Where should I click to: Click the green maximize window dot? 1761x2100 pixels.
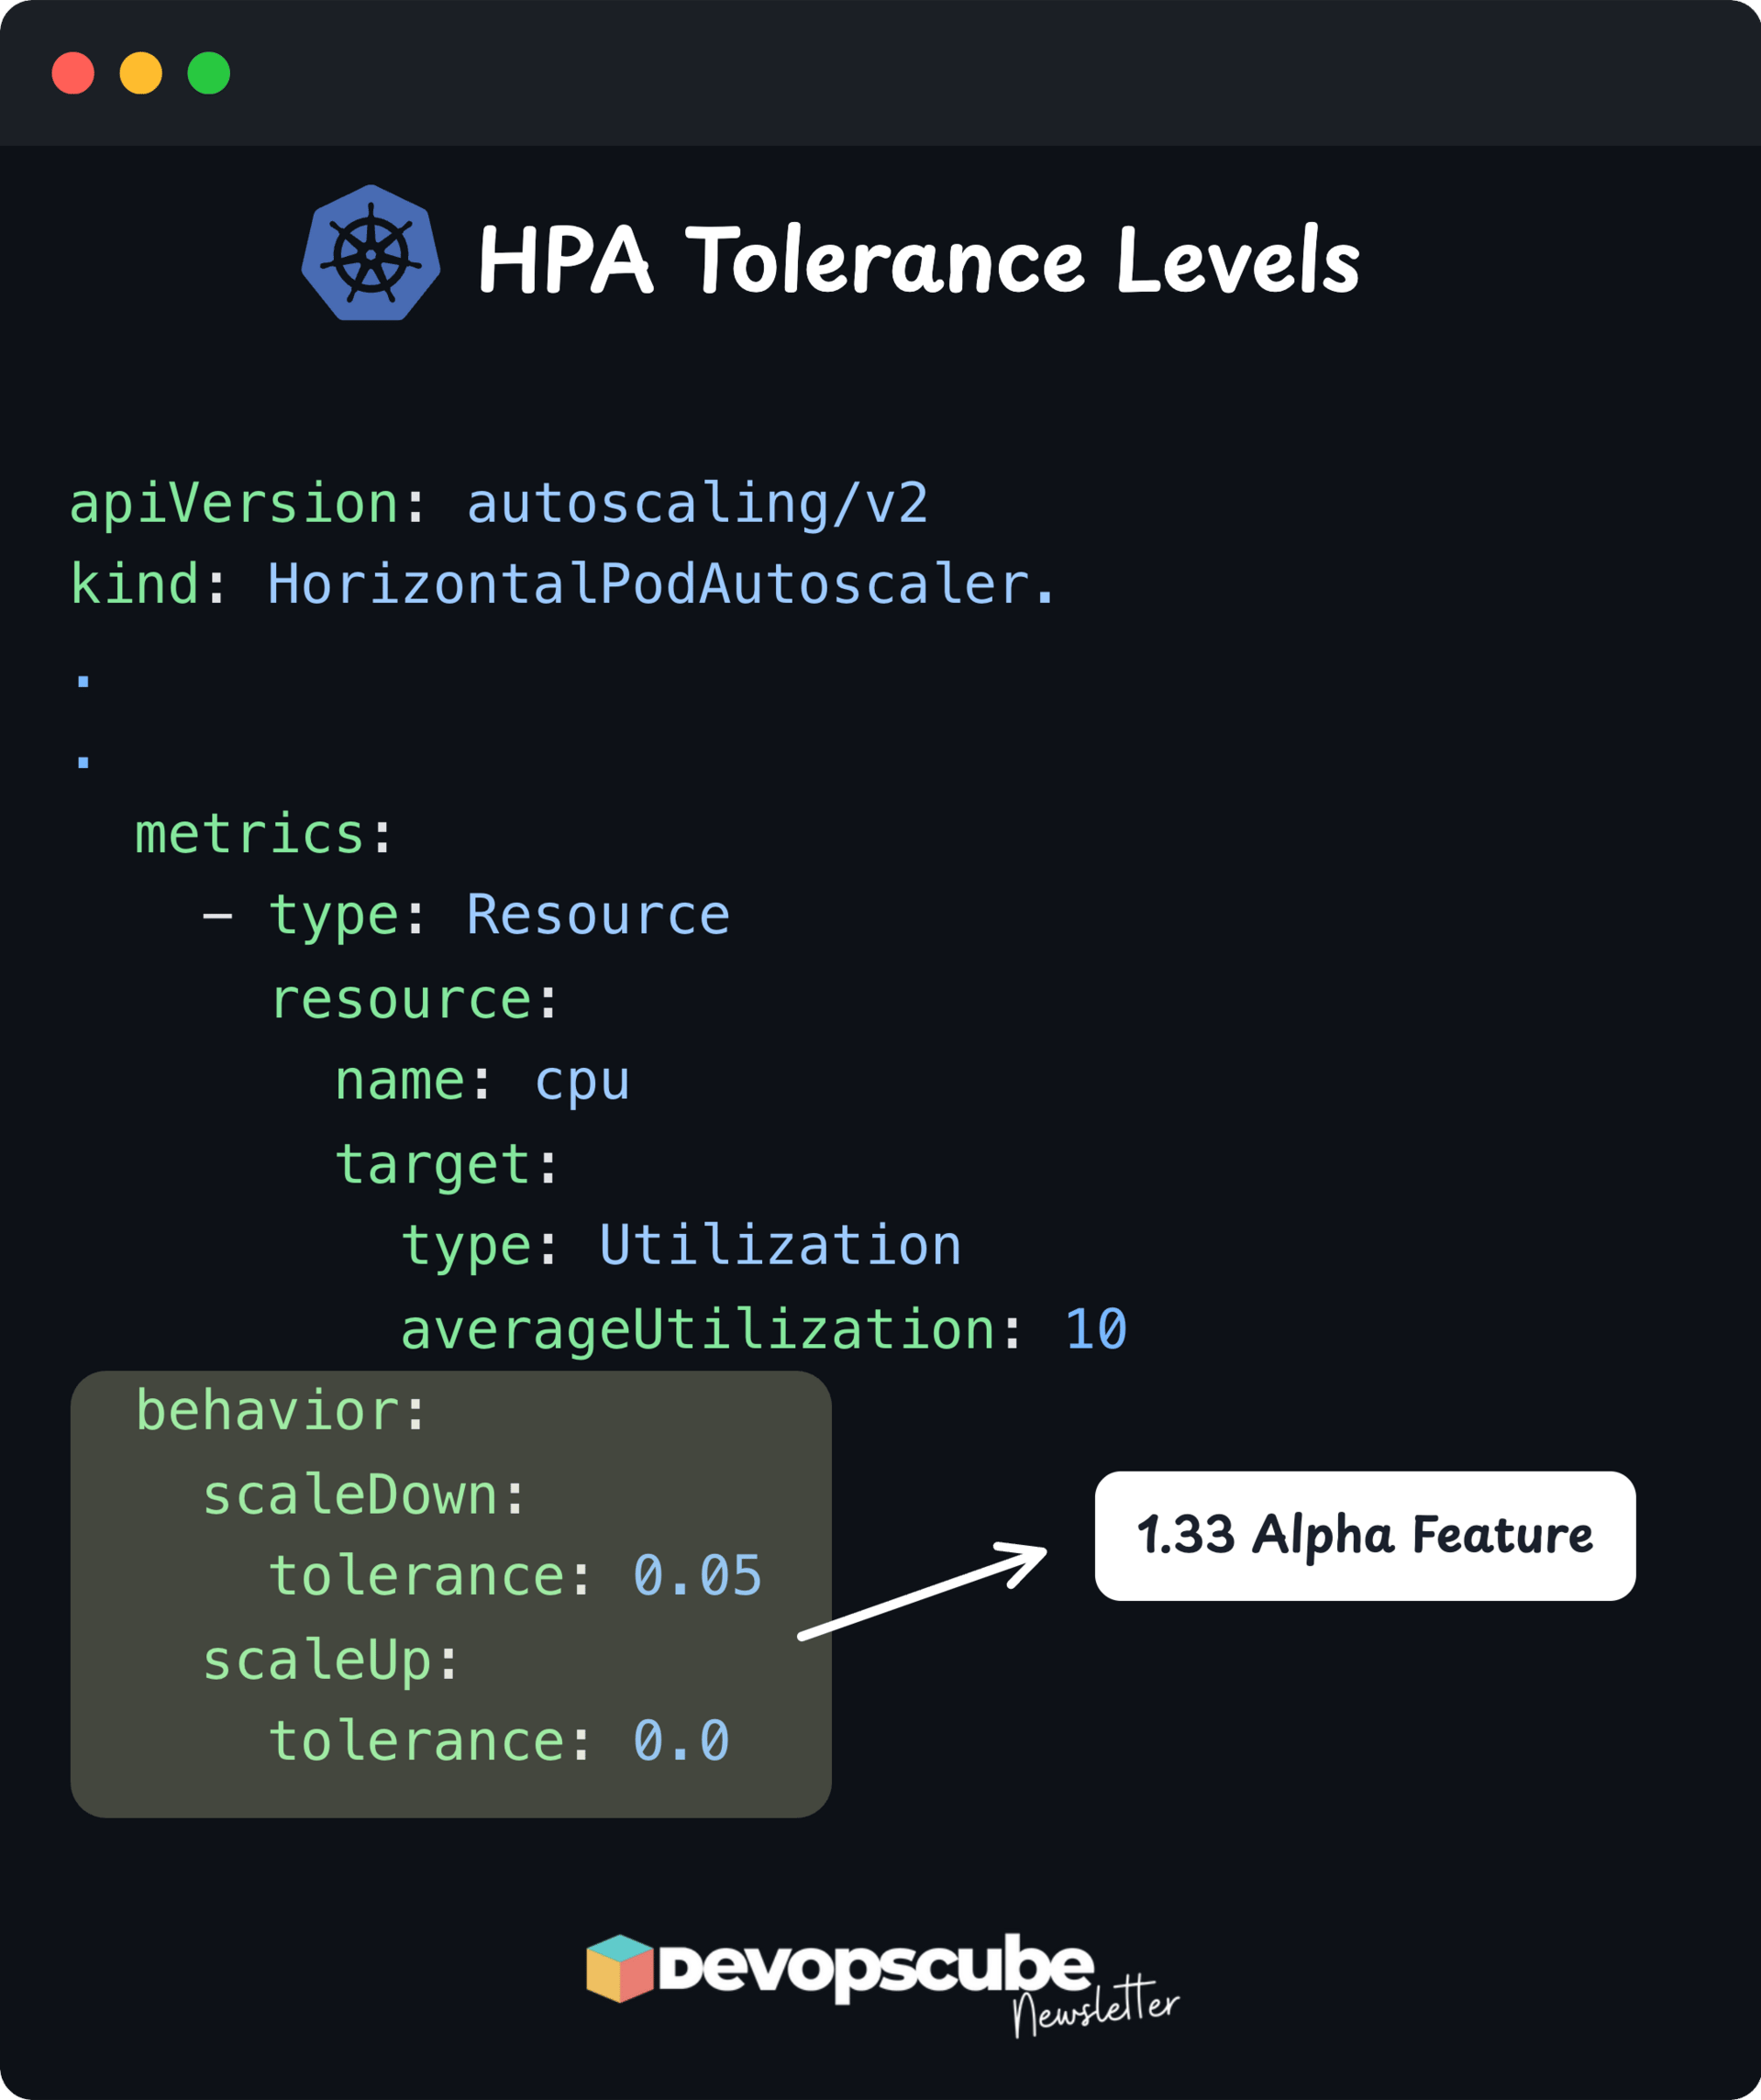pyautogui.click(x=209, y=73)
